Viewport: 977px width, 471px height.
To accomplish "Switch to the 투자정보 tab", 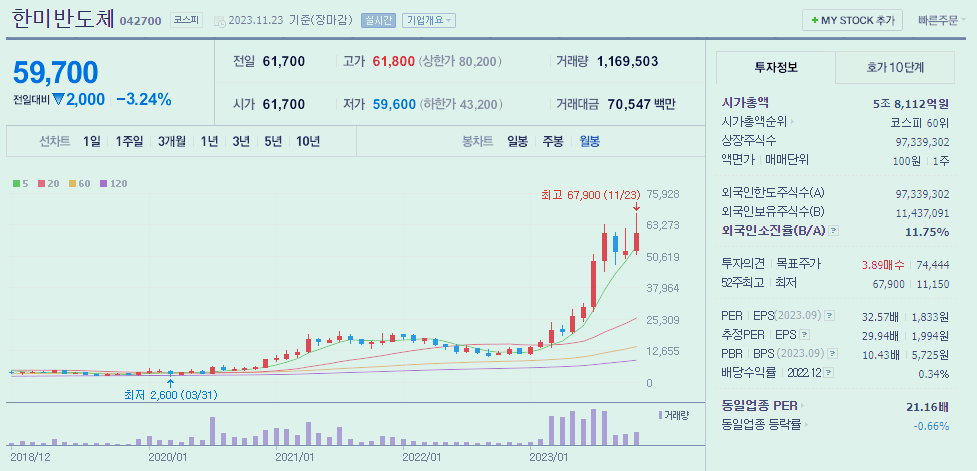I will [x=776, y=67].
